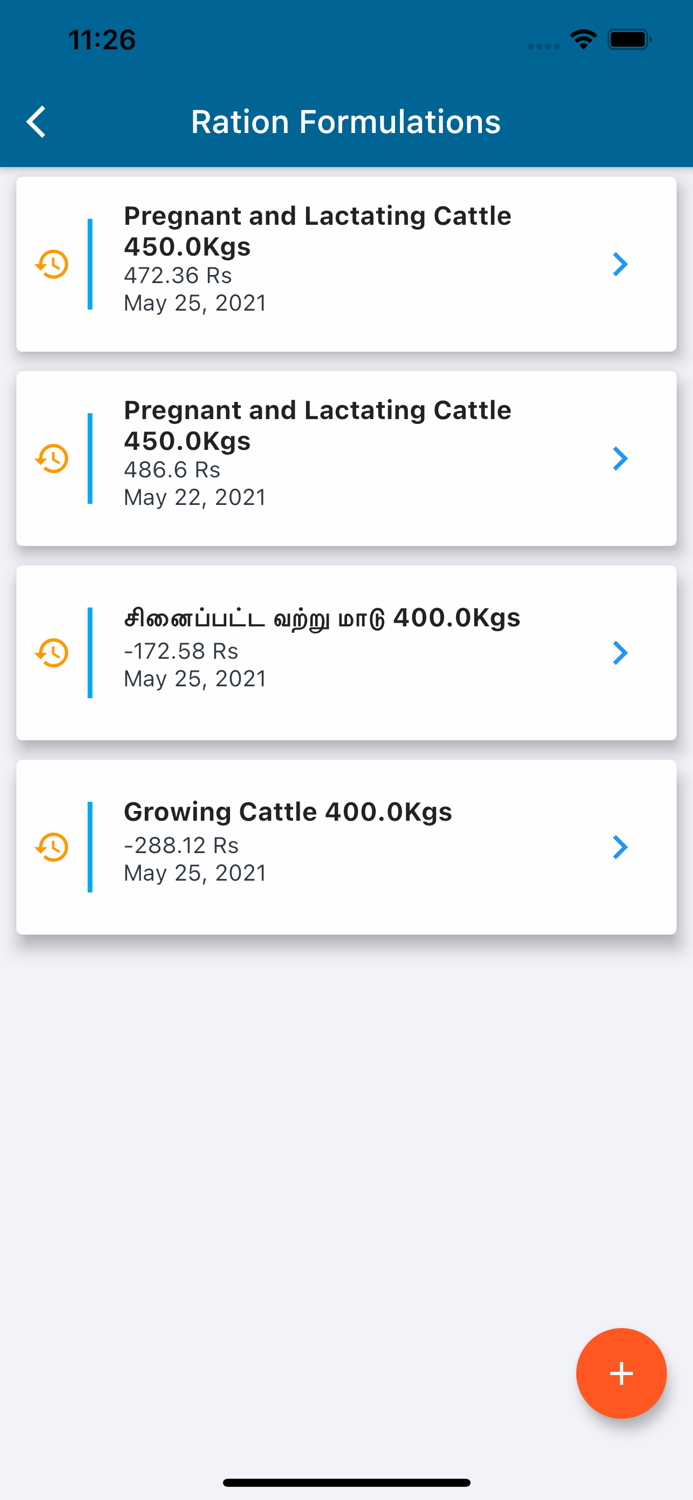Tap the home indicator bar at screen bottom
Viewport: 693px width, 1500px height.
pyautogui.click(x=346, y=1482)
